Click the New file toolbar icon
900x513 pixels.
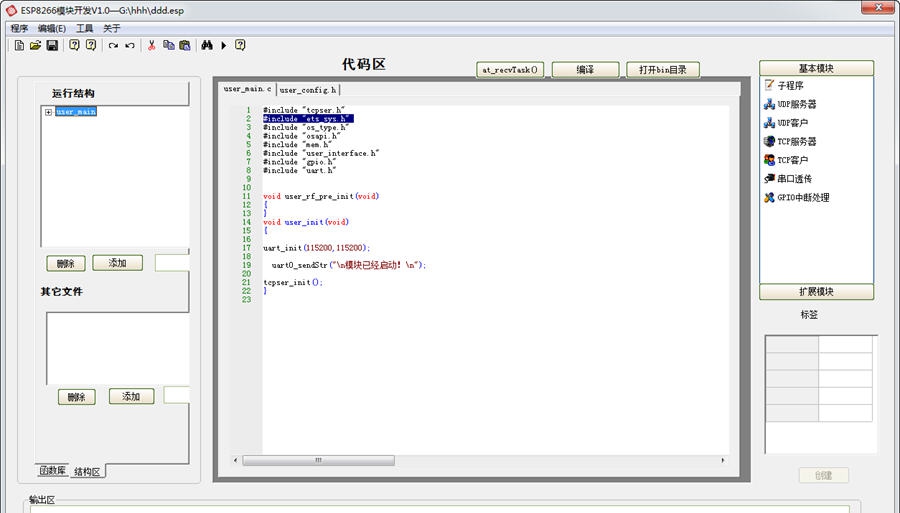pyautogui.click(x=19, y=45)
